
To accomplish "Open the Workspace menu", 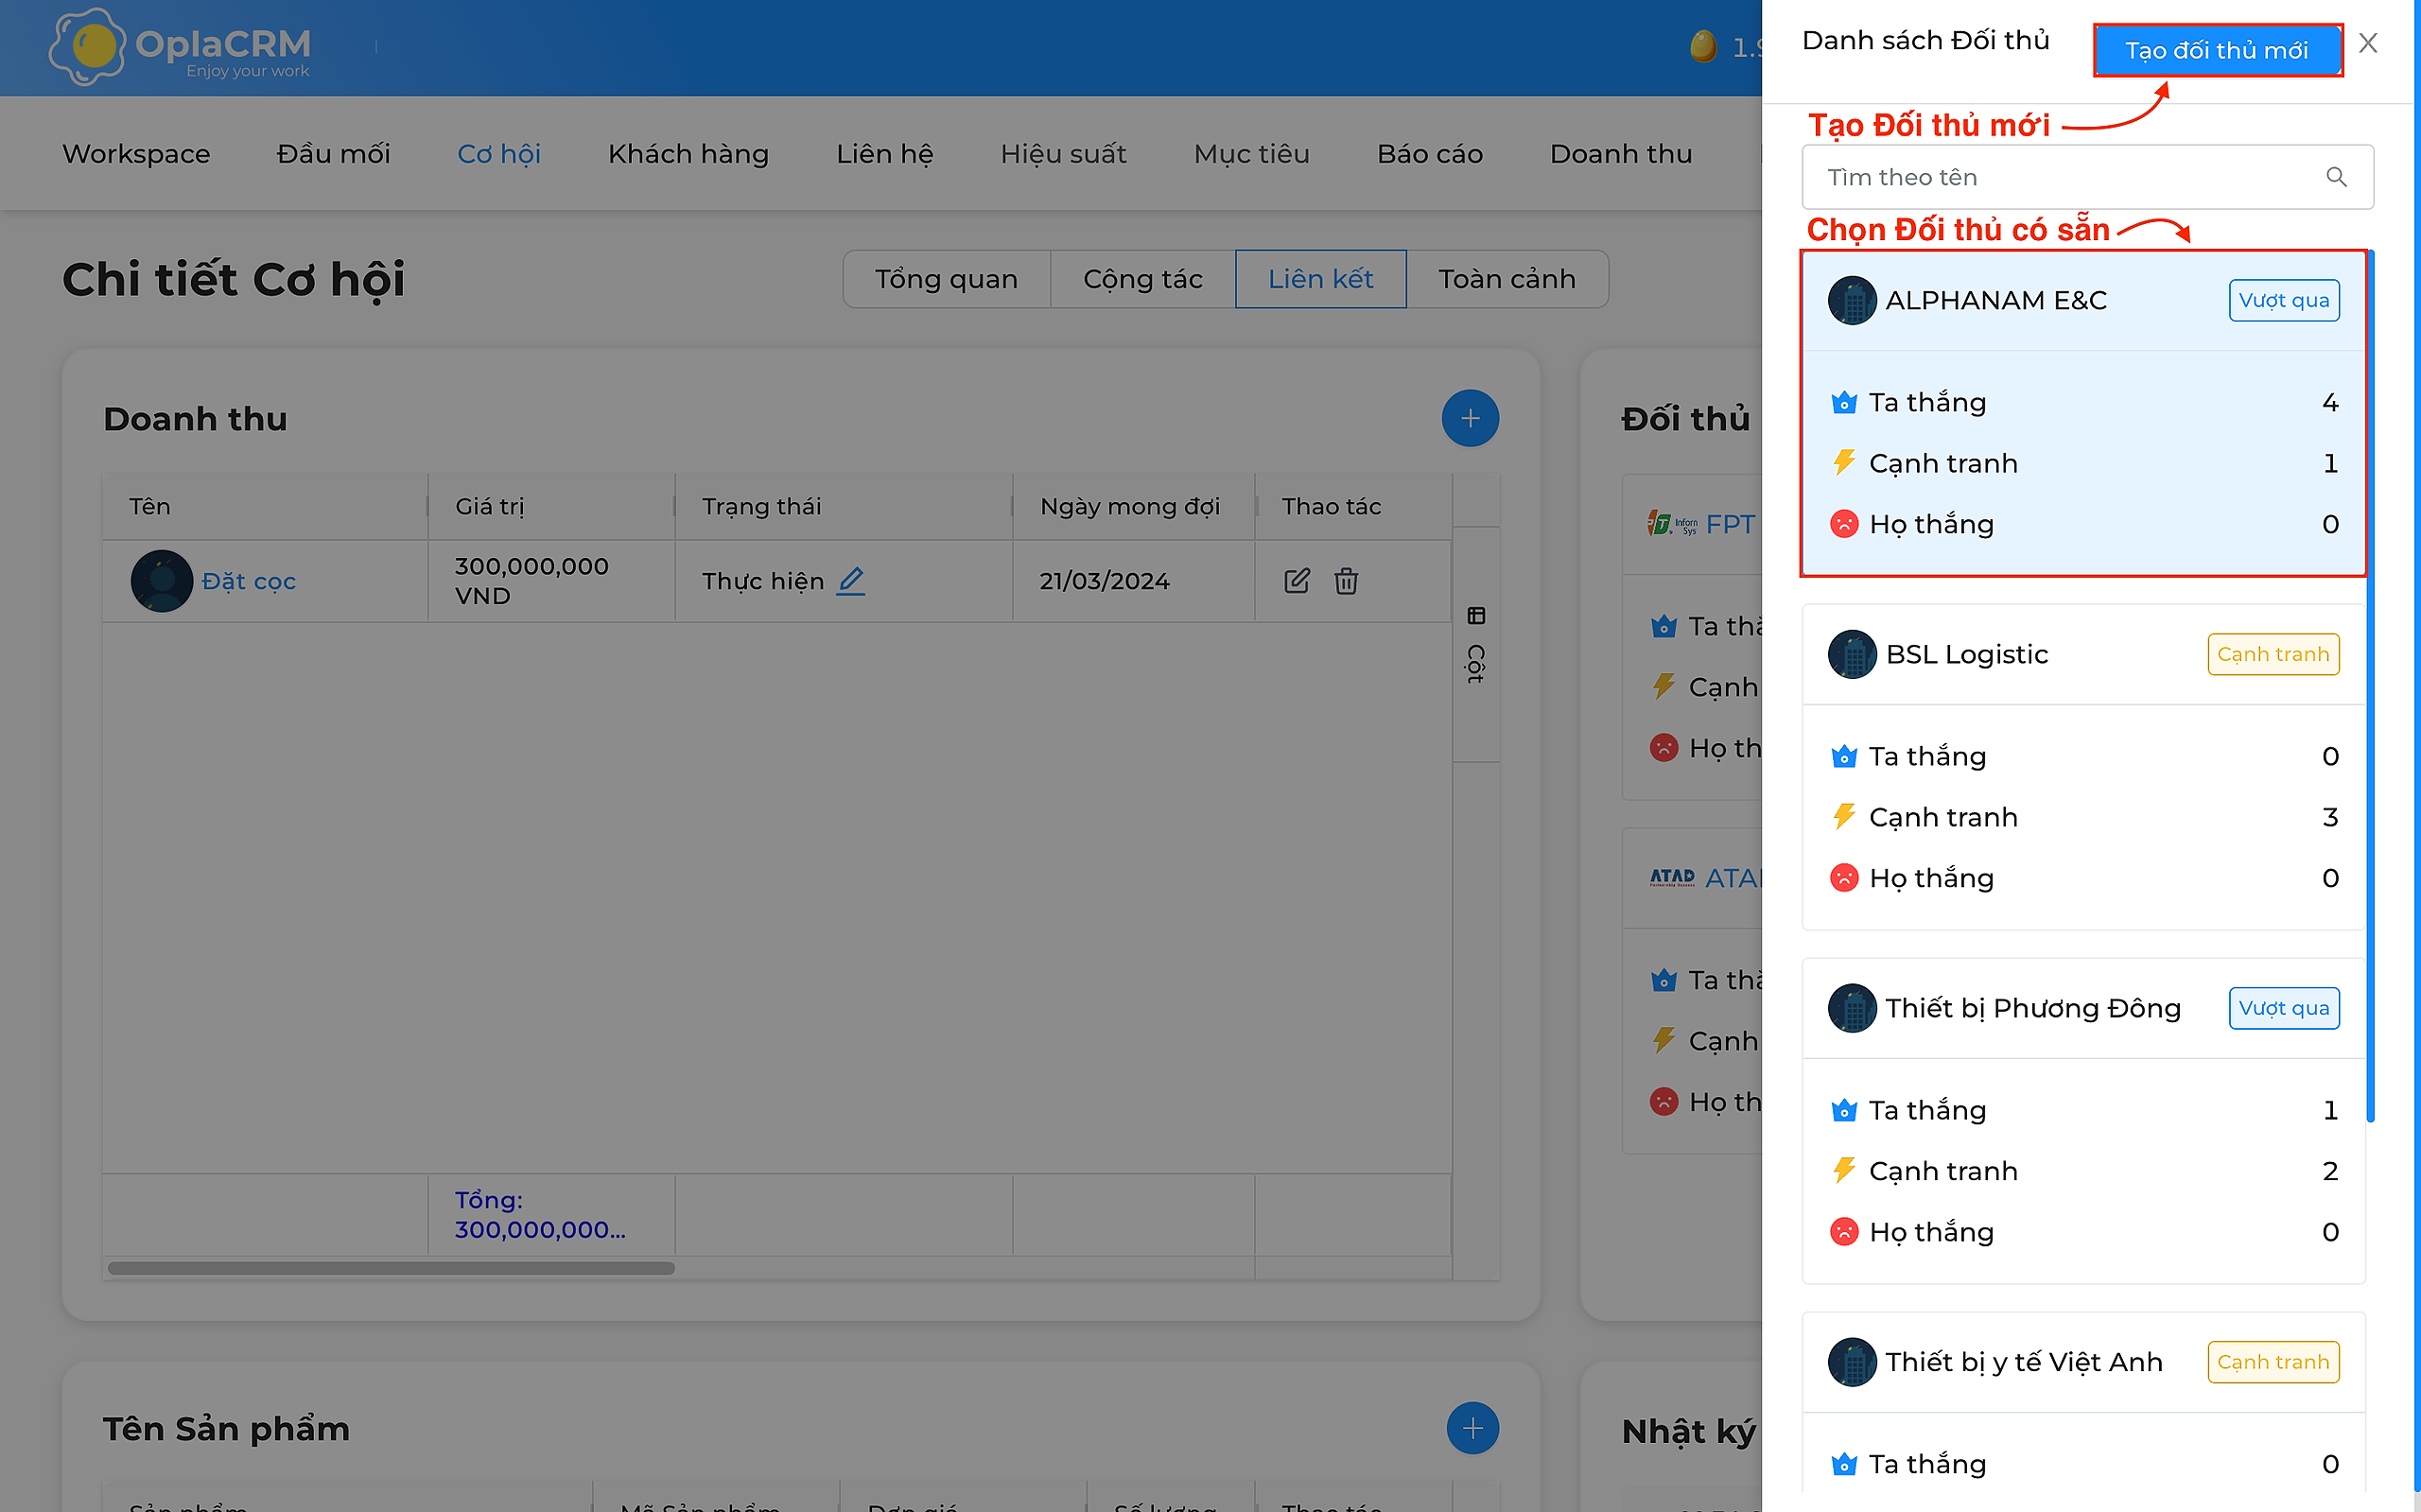I will [x=136, y=154].
